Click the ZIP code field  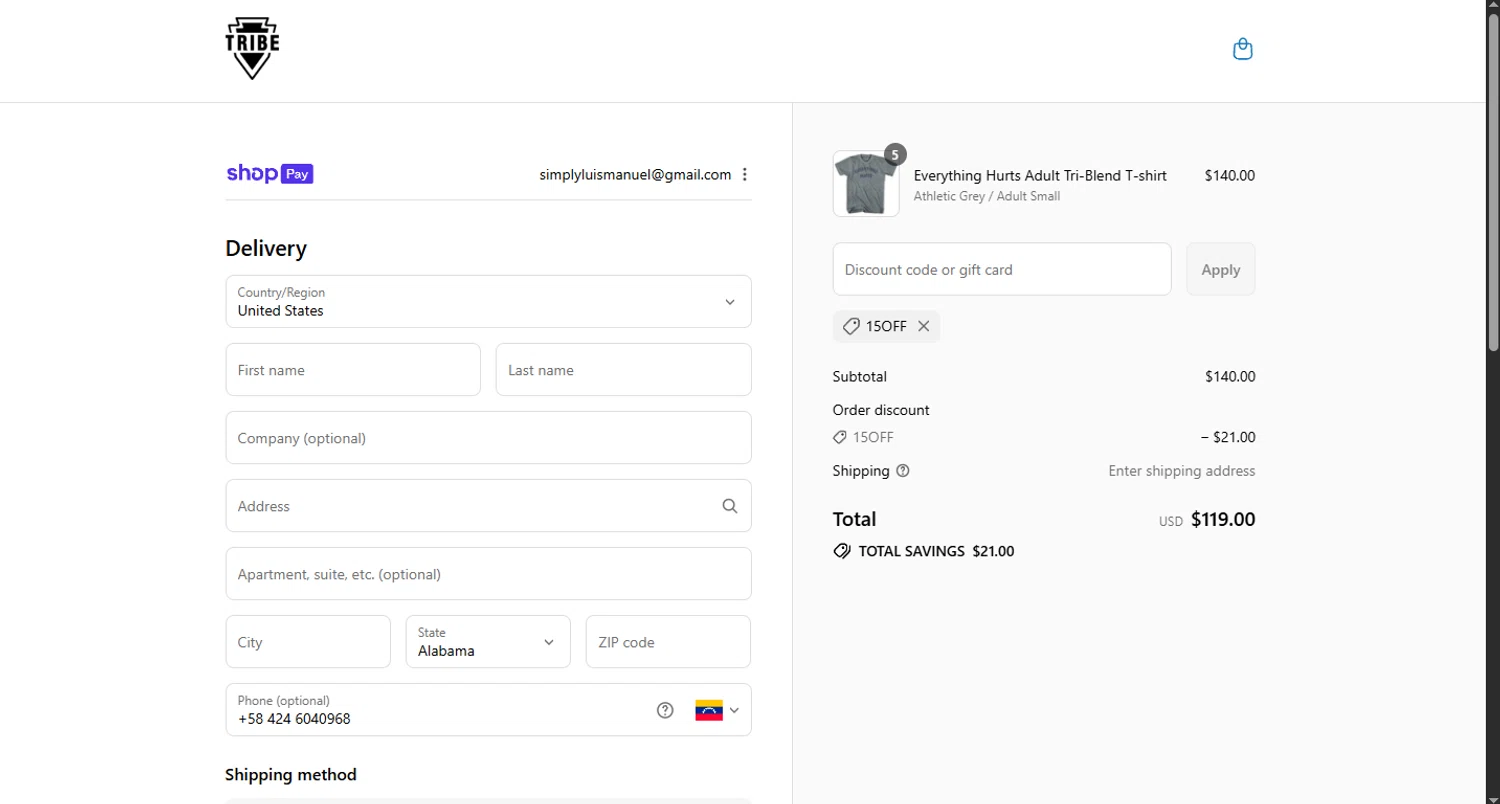click(668, 641)
